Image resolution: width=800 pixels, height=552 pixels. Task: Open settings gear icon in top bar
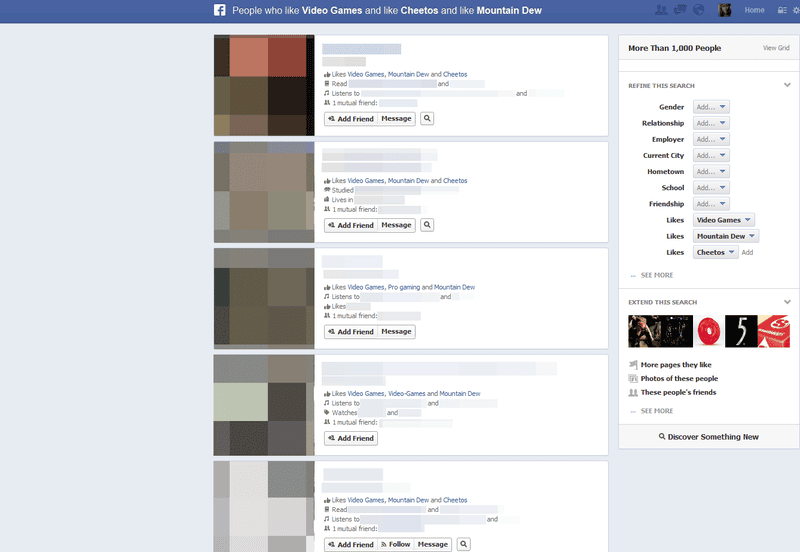pyautogui.click(x=796, y=10)
